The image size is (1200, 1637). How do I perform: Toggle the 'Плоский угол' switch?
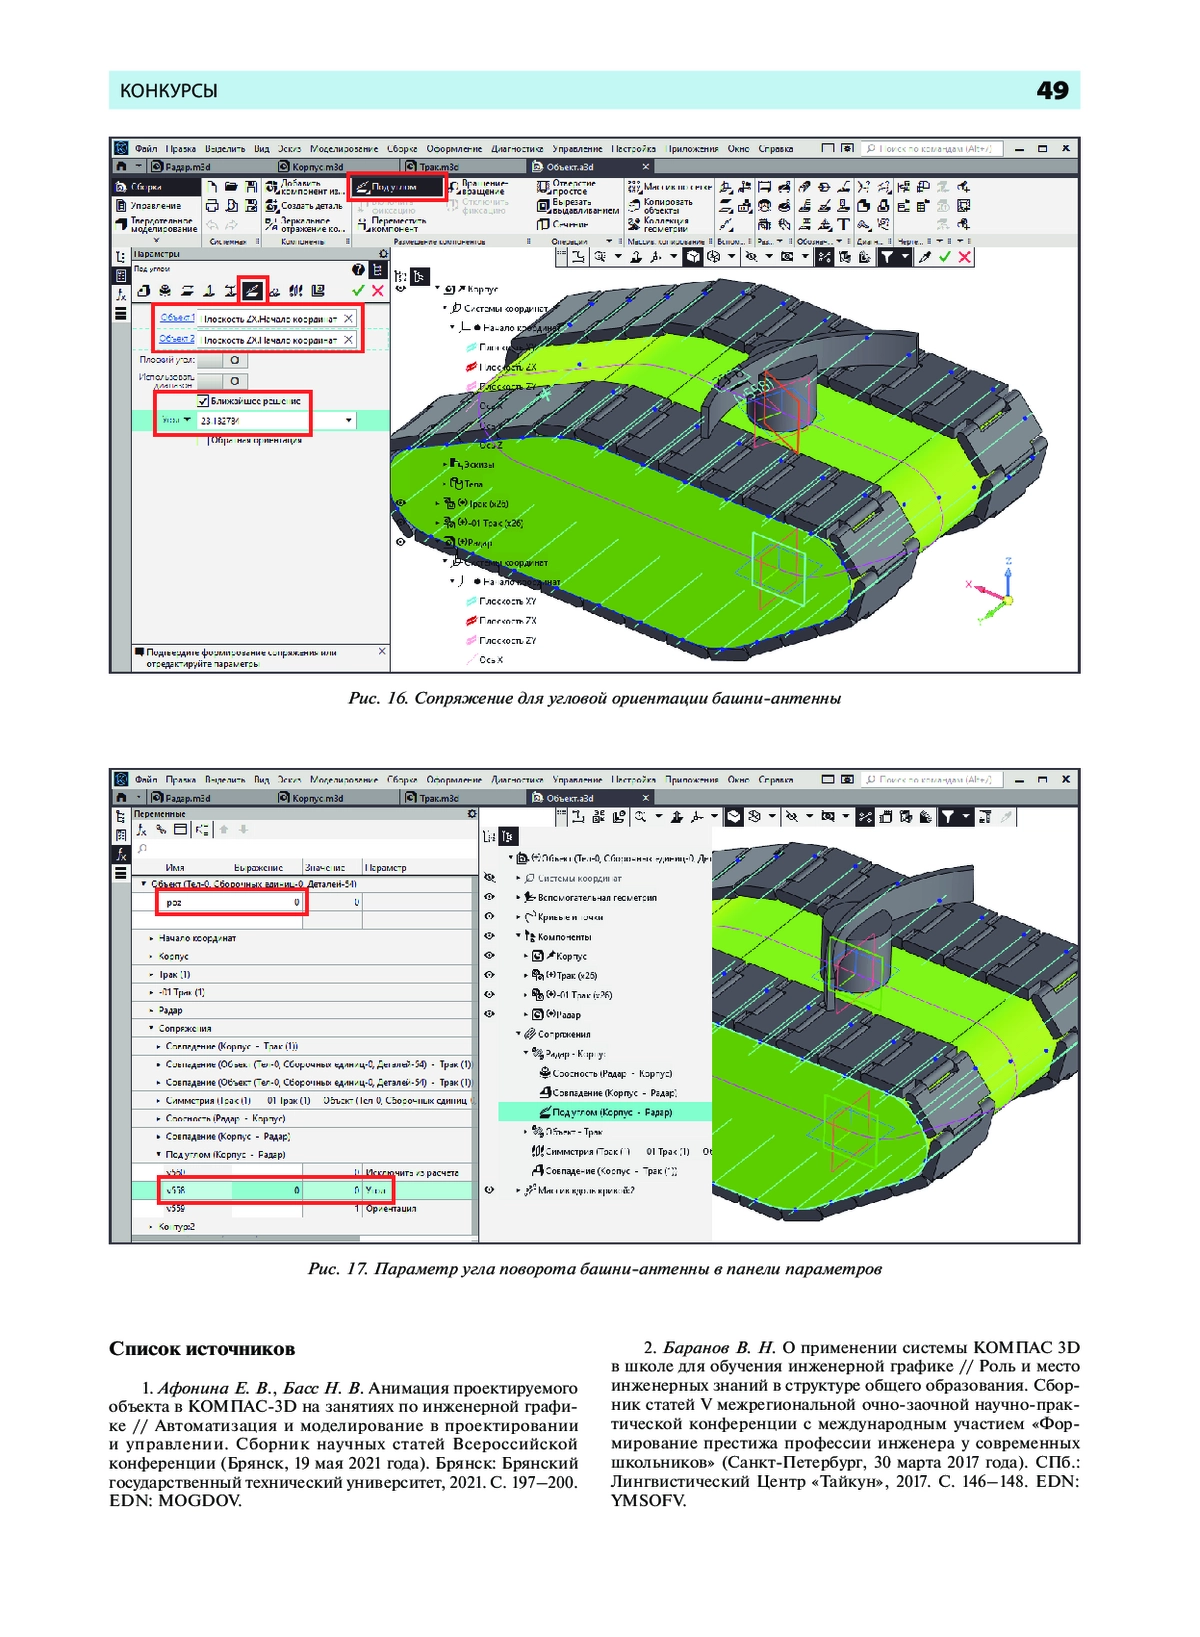pyautogui.click(x=223, y=360)
